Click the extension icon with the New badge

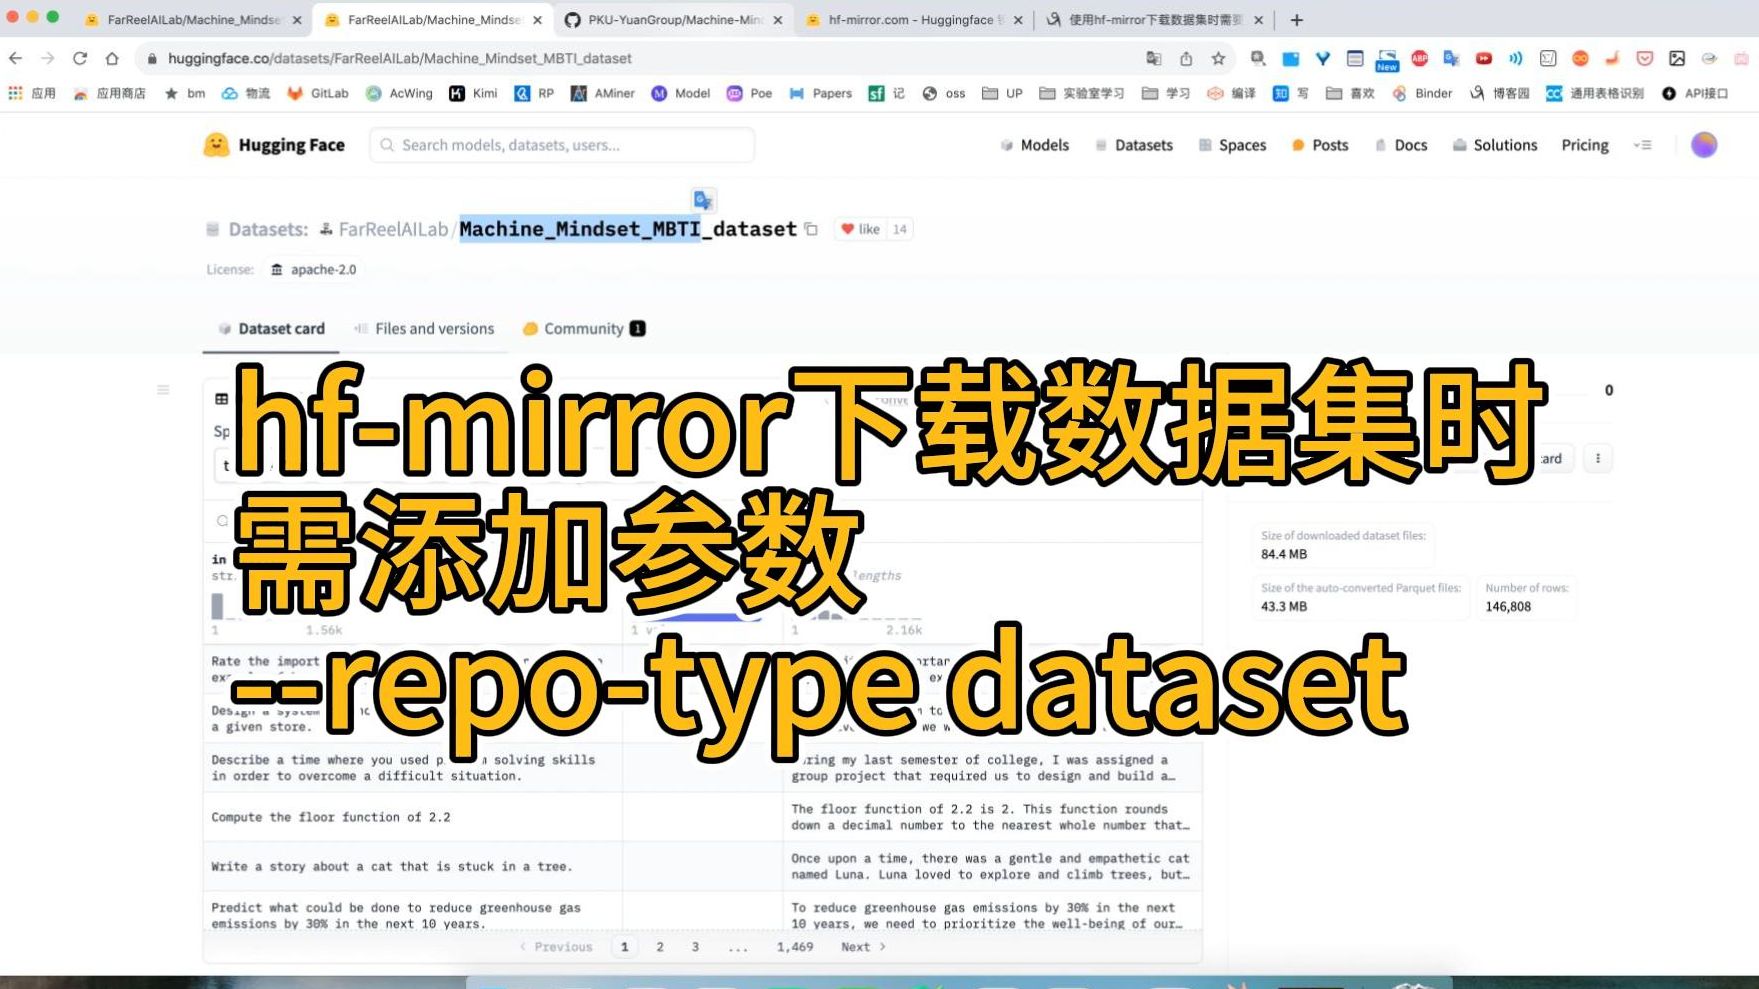pos(1387,61)
